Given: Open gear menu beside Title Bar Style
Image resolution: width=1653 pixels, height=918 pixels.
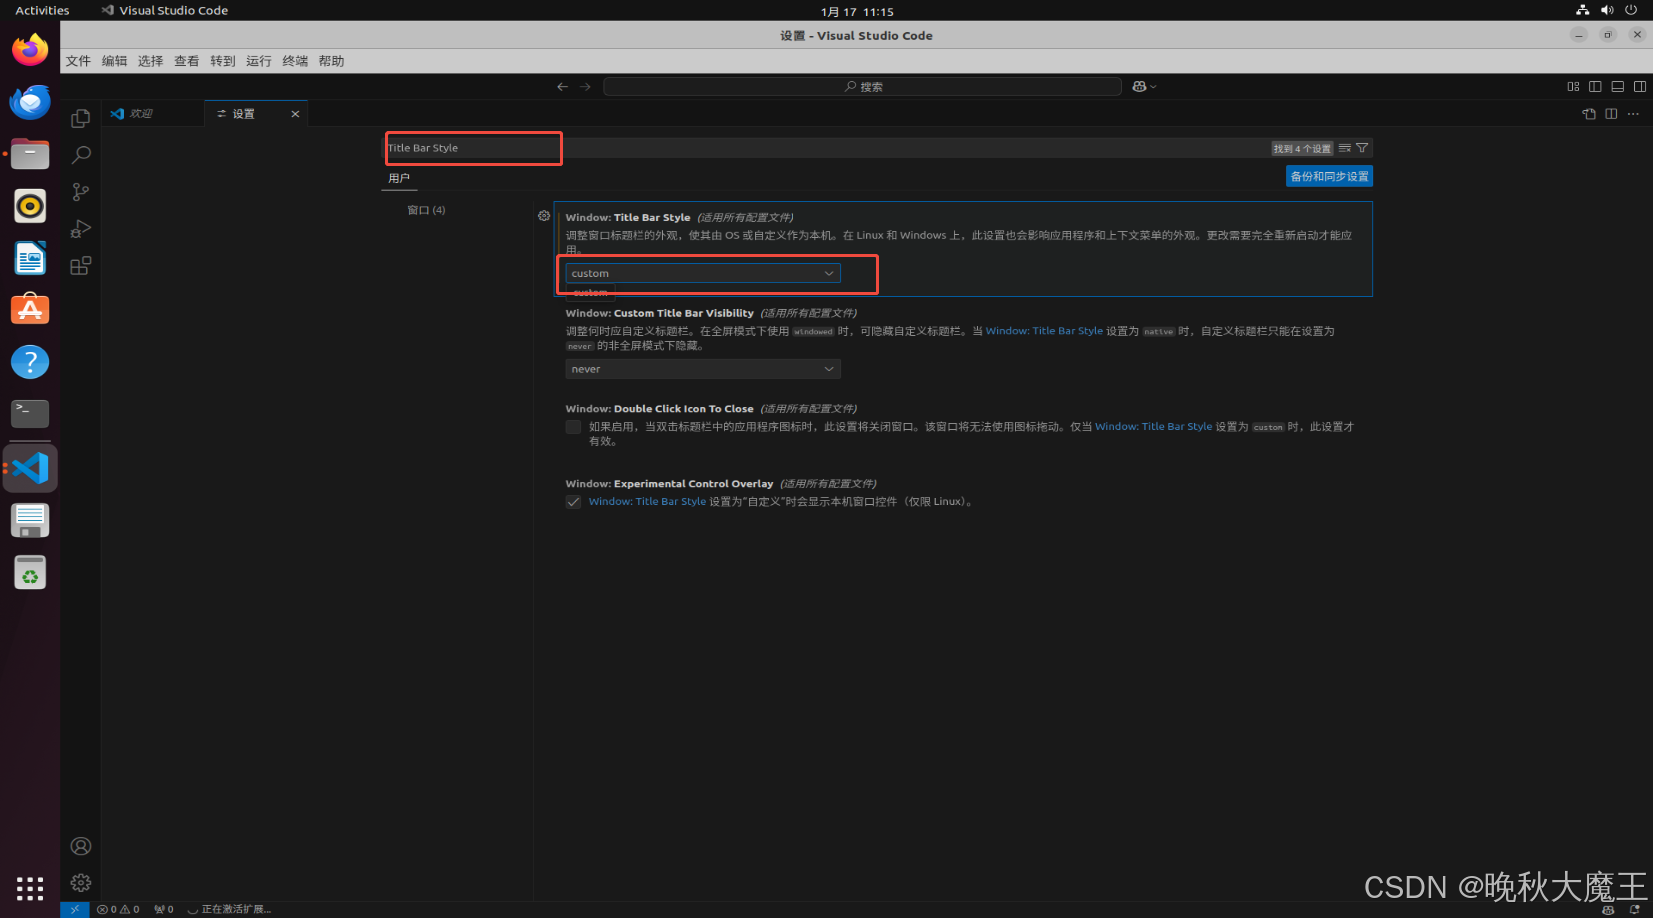Looking at the screenshot, I should (544, 216).
